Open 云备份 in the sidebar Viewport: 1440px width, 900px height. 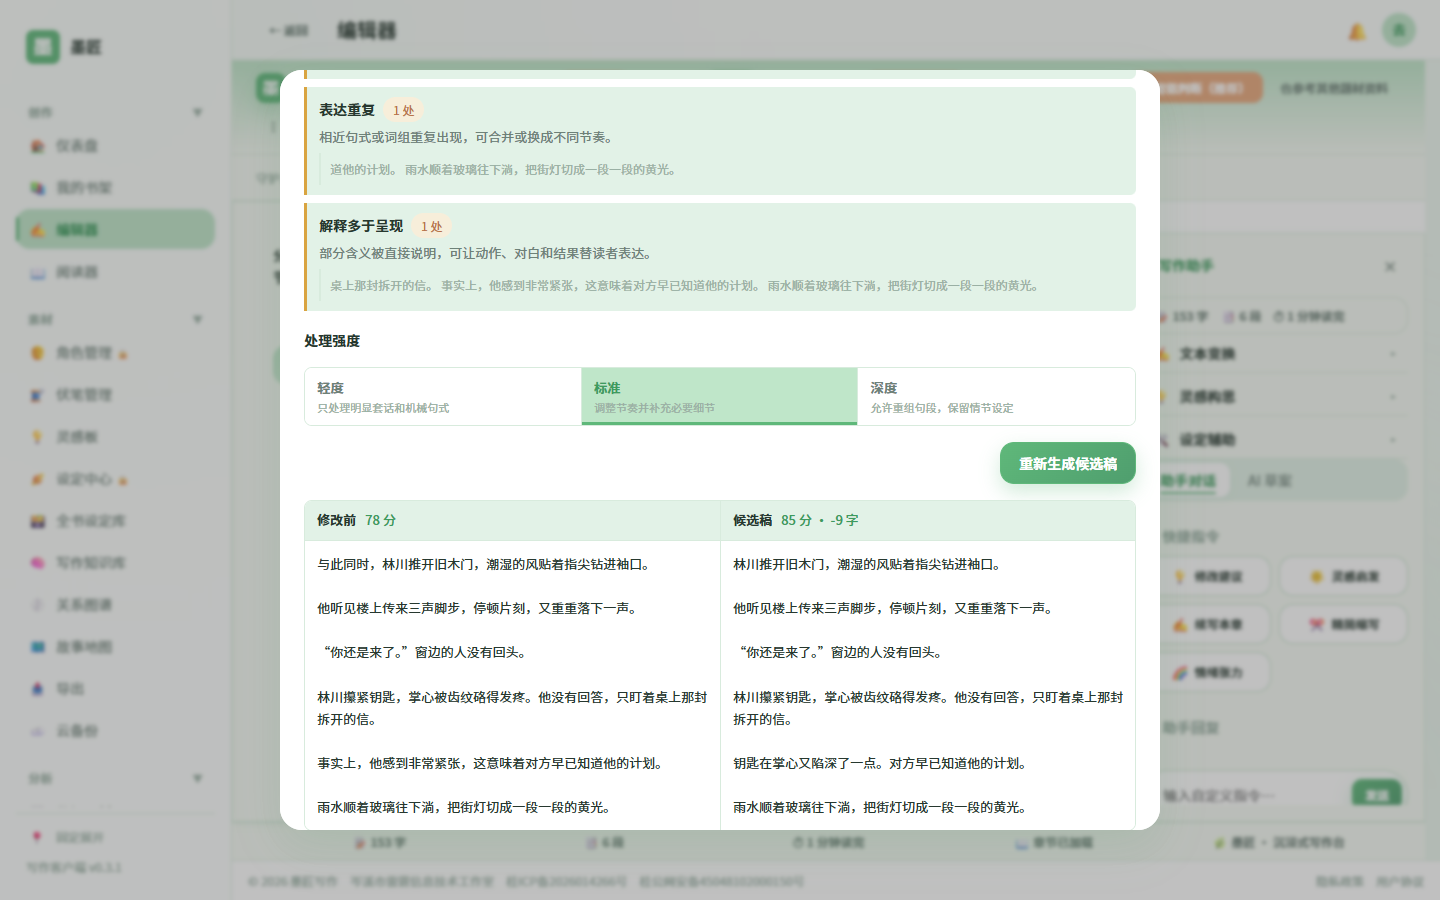115,731
